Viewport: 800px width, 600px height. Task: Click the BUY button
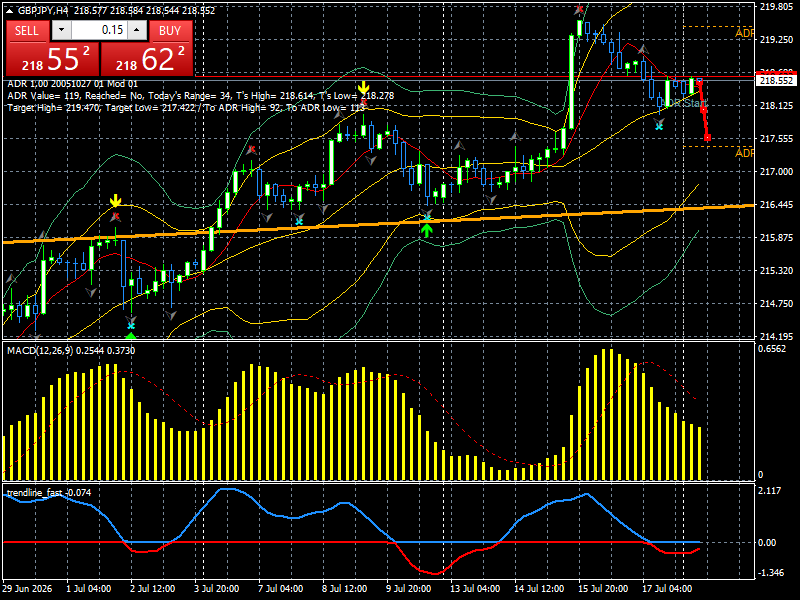[170, 31]
